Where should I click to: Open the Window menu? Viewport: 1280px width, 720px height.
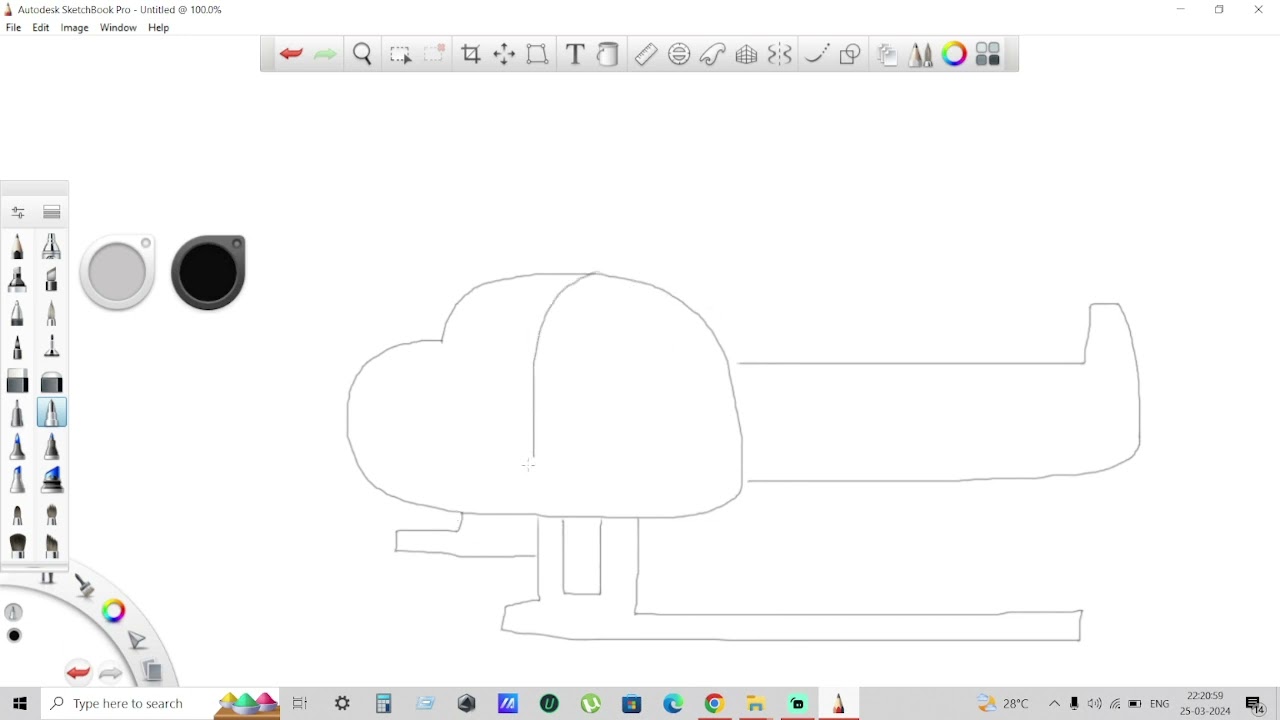(x=118, y=28)
